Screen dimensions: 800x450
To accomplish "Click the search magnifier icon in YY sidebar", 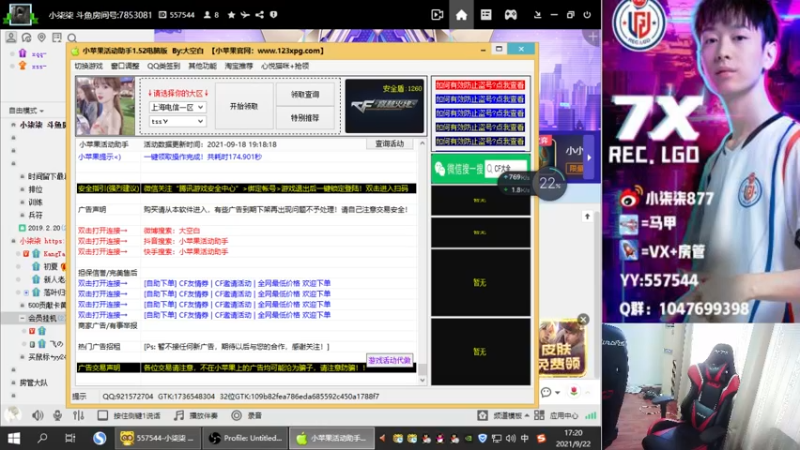I will click(x=72, y=38).
